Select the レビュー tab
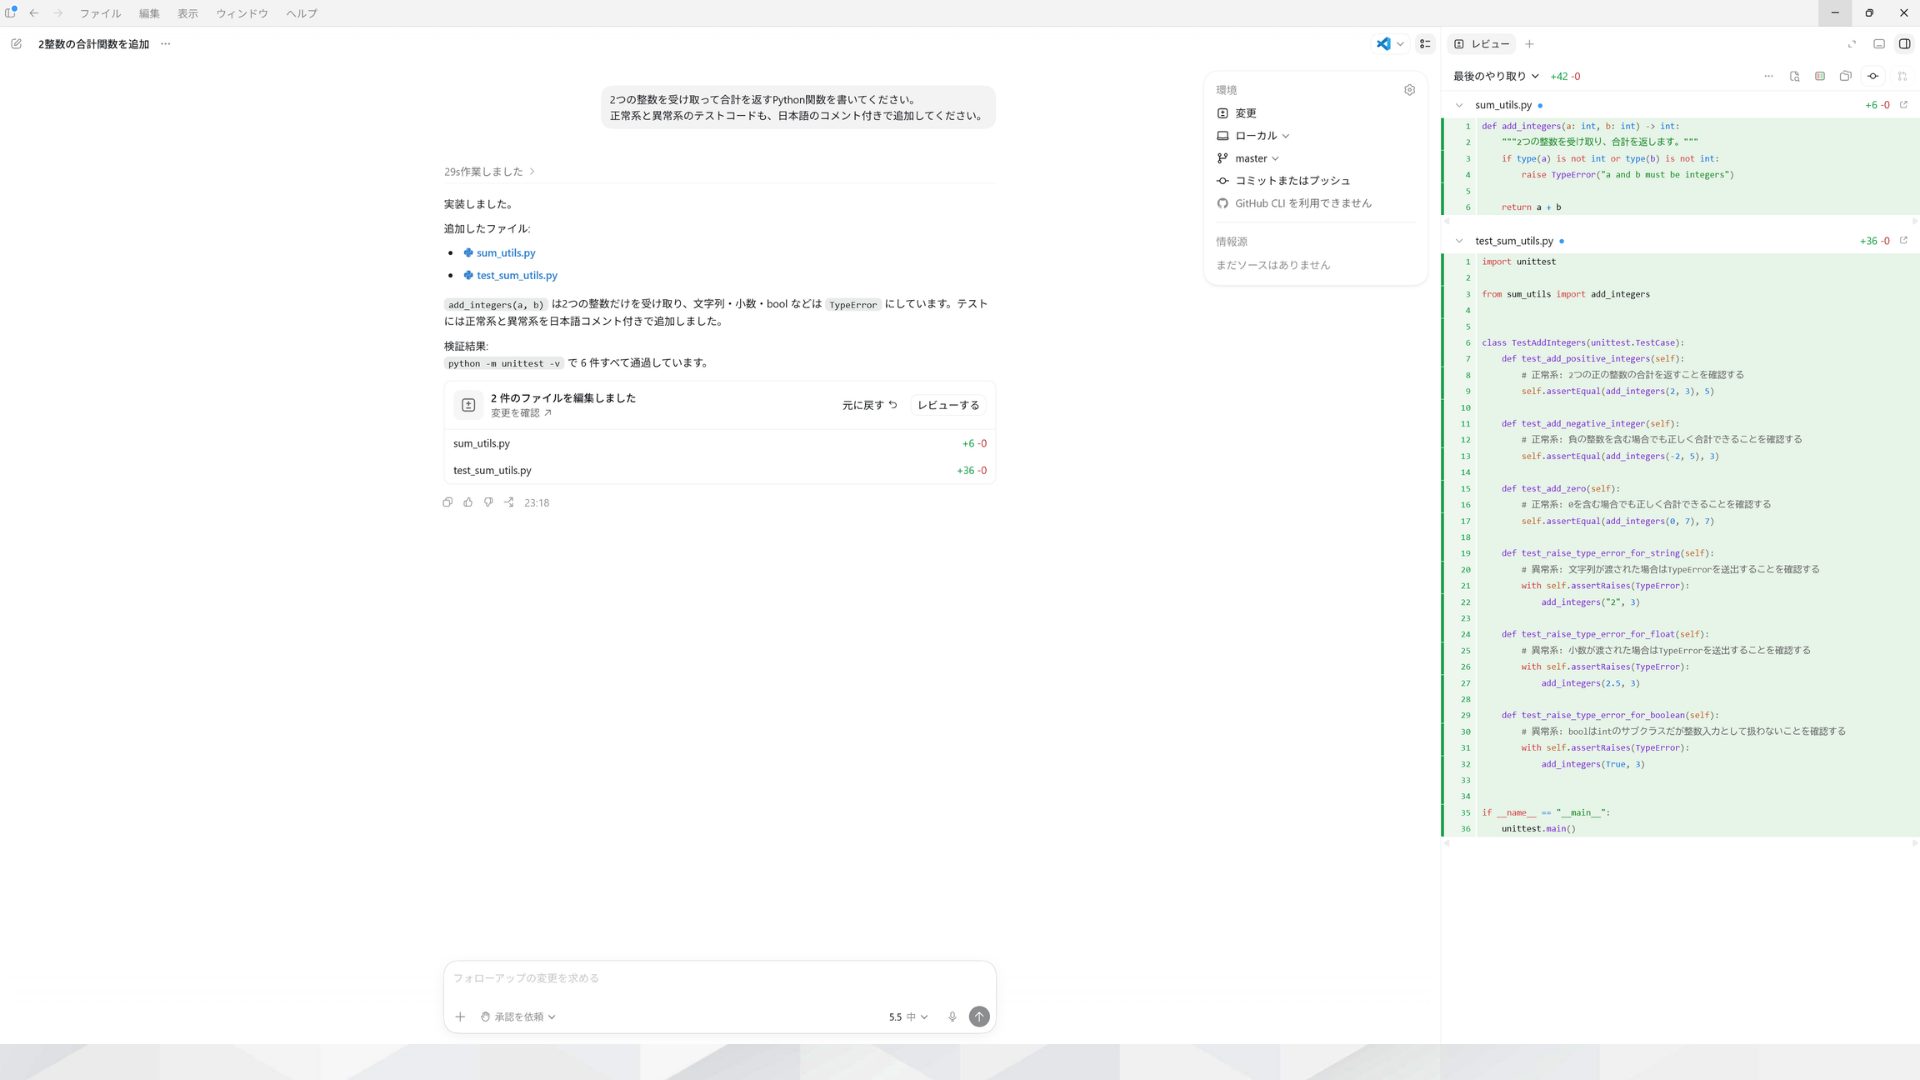Viewport: 1920px width, 1080px height. (1481, 44)
